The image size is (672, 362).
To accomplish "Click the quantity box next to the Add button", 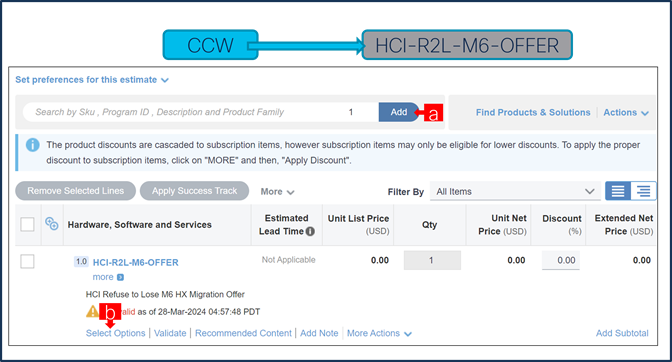I will click(x=351, y=112).
